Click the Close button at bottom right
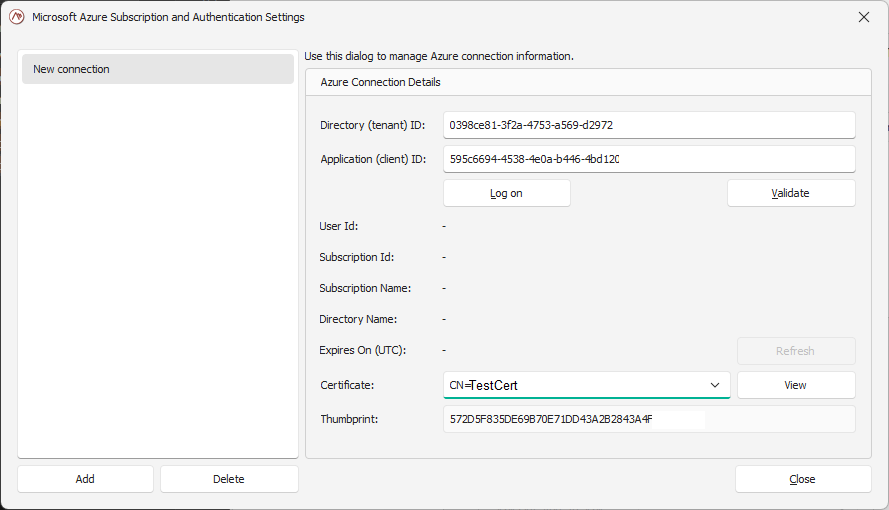Image resolution: width=889 pixels, height=510 pixels. coord(803,479)
